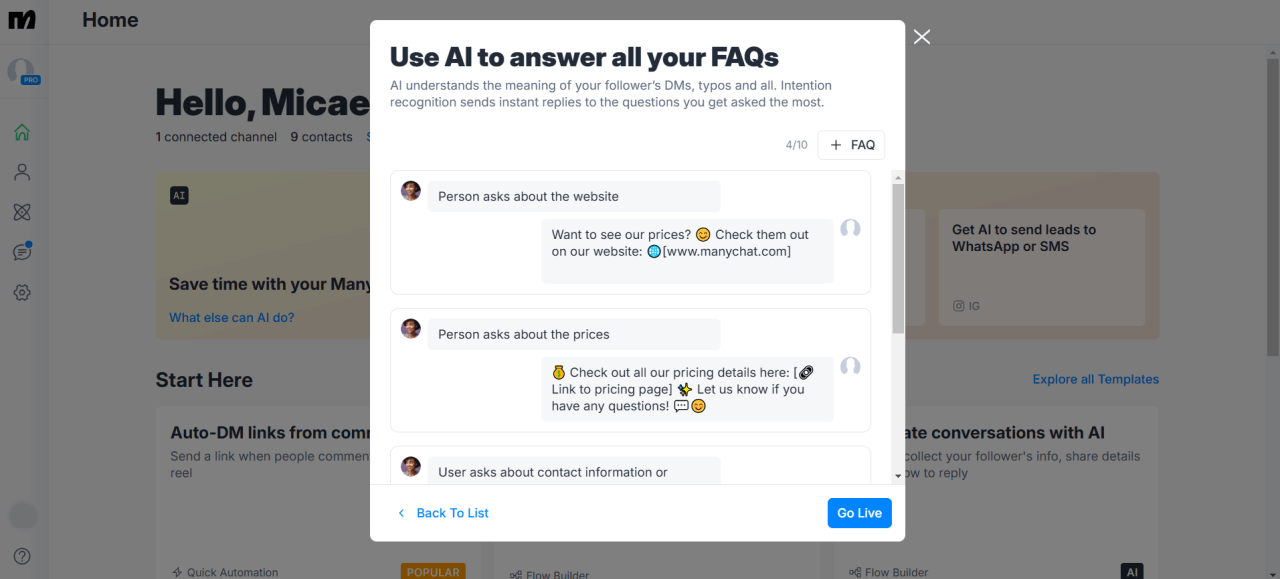Click the AI badge on the banner card
Viewport: 1280px width, 579px height.
[179, 195]
